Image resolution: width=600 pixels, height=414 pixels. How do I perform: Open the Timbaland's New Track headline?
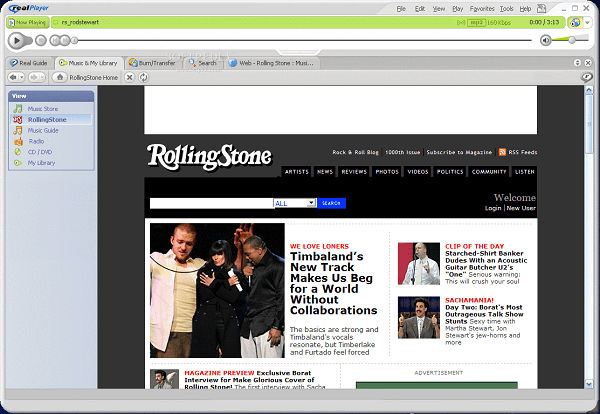(x=333, y=283)
